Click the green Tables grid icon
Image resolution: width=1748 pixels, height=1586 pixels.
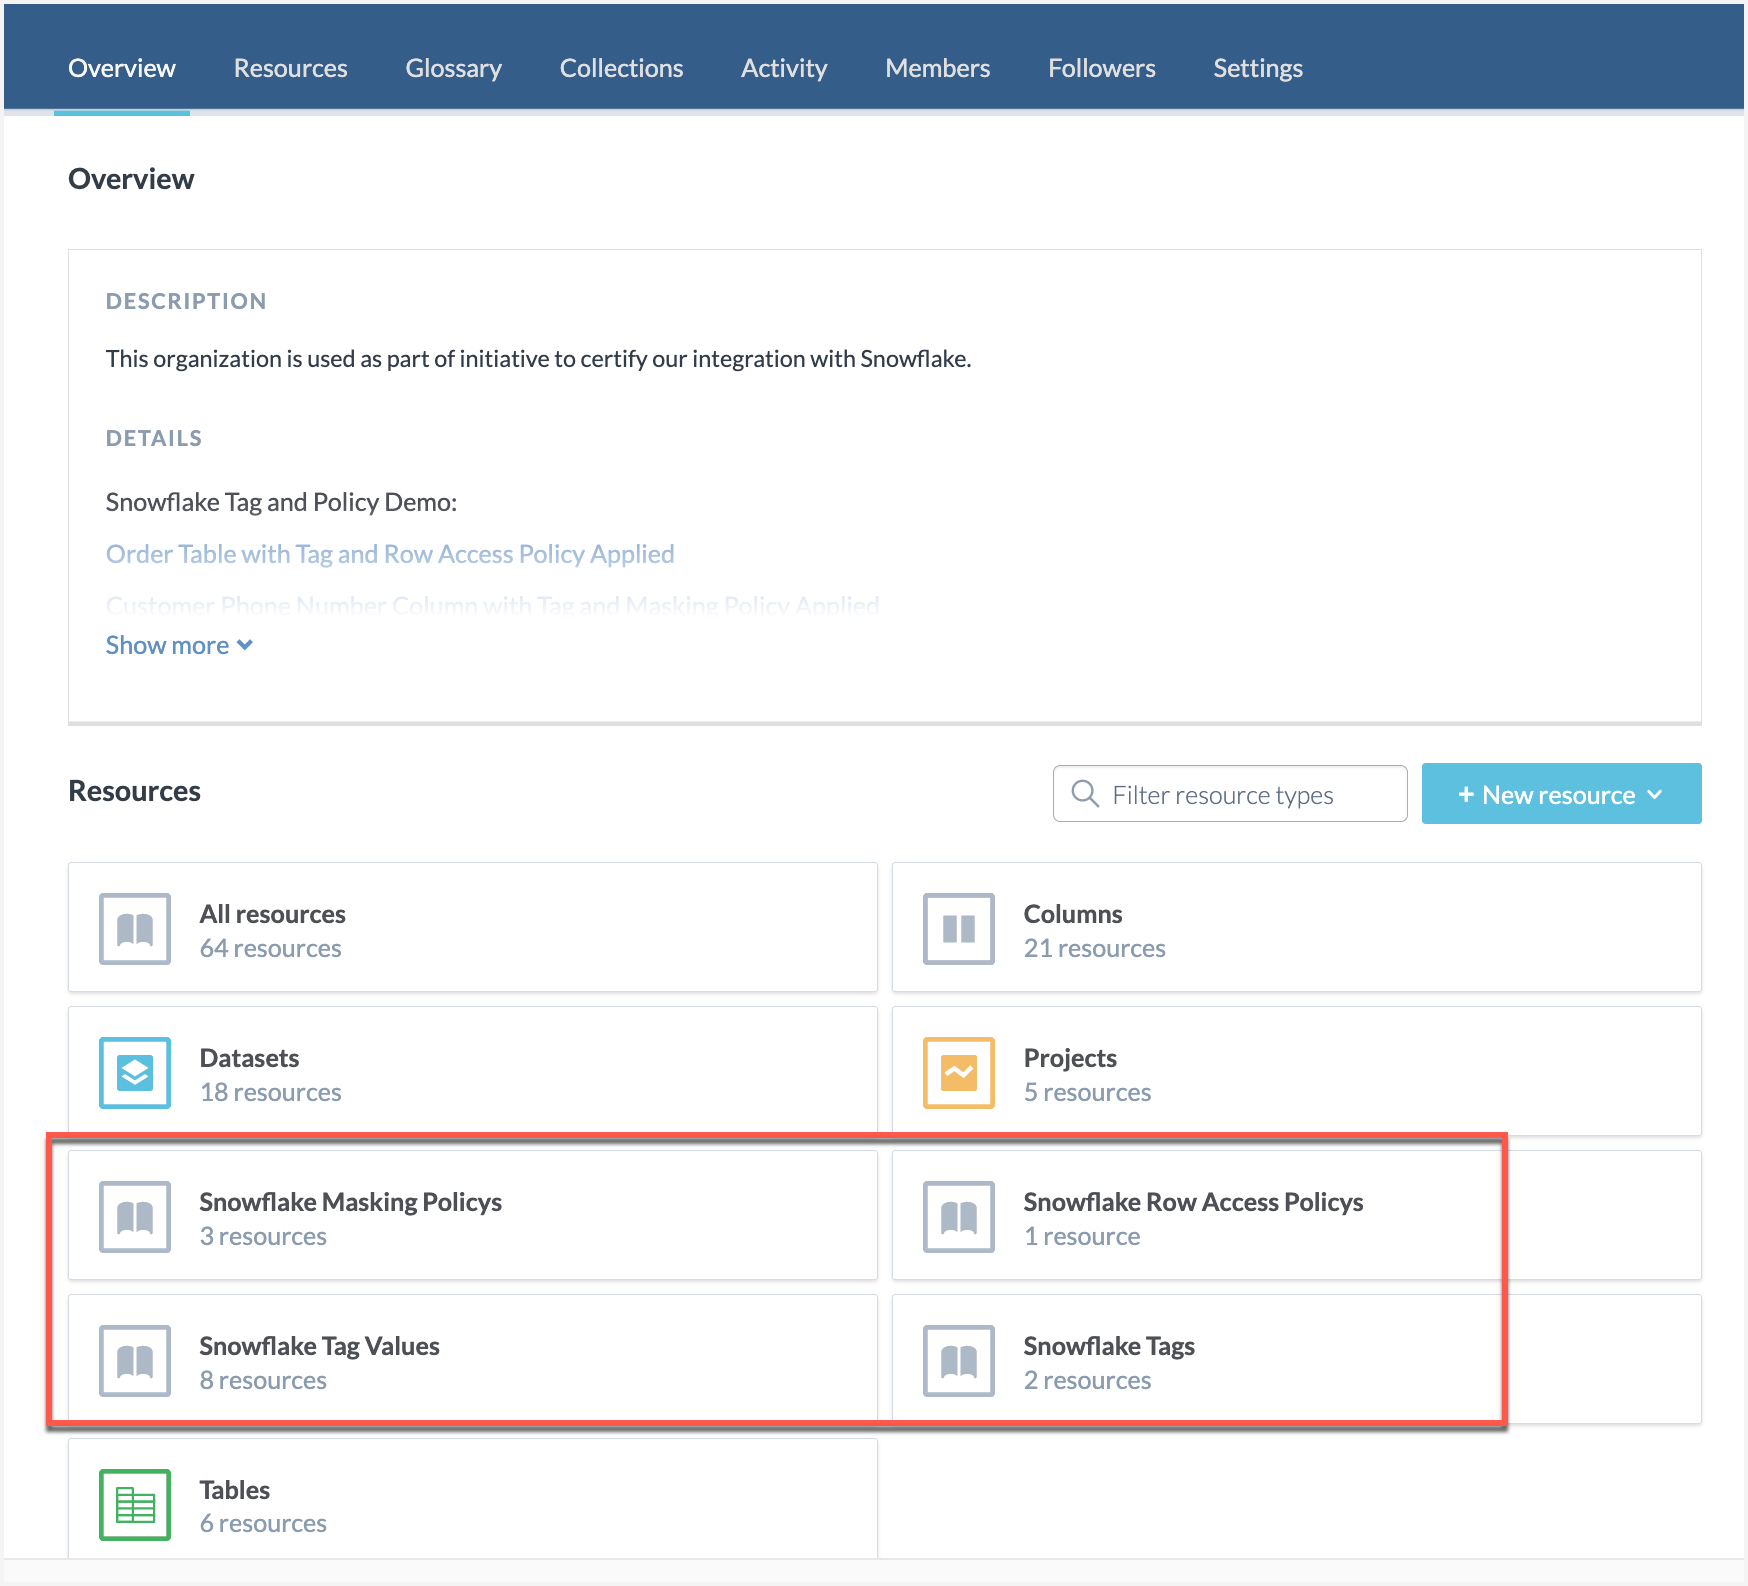tap(135, 1505)
